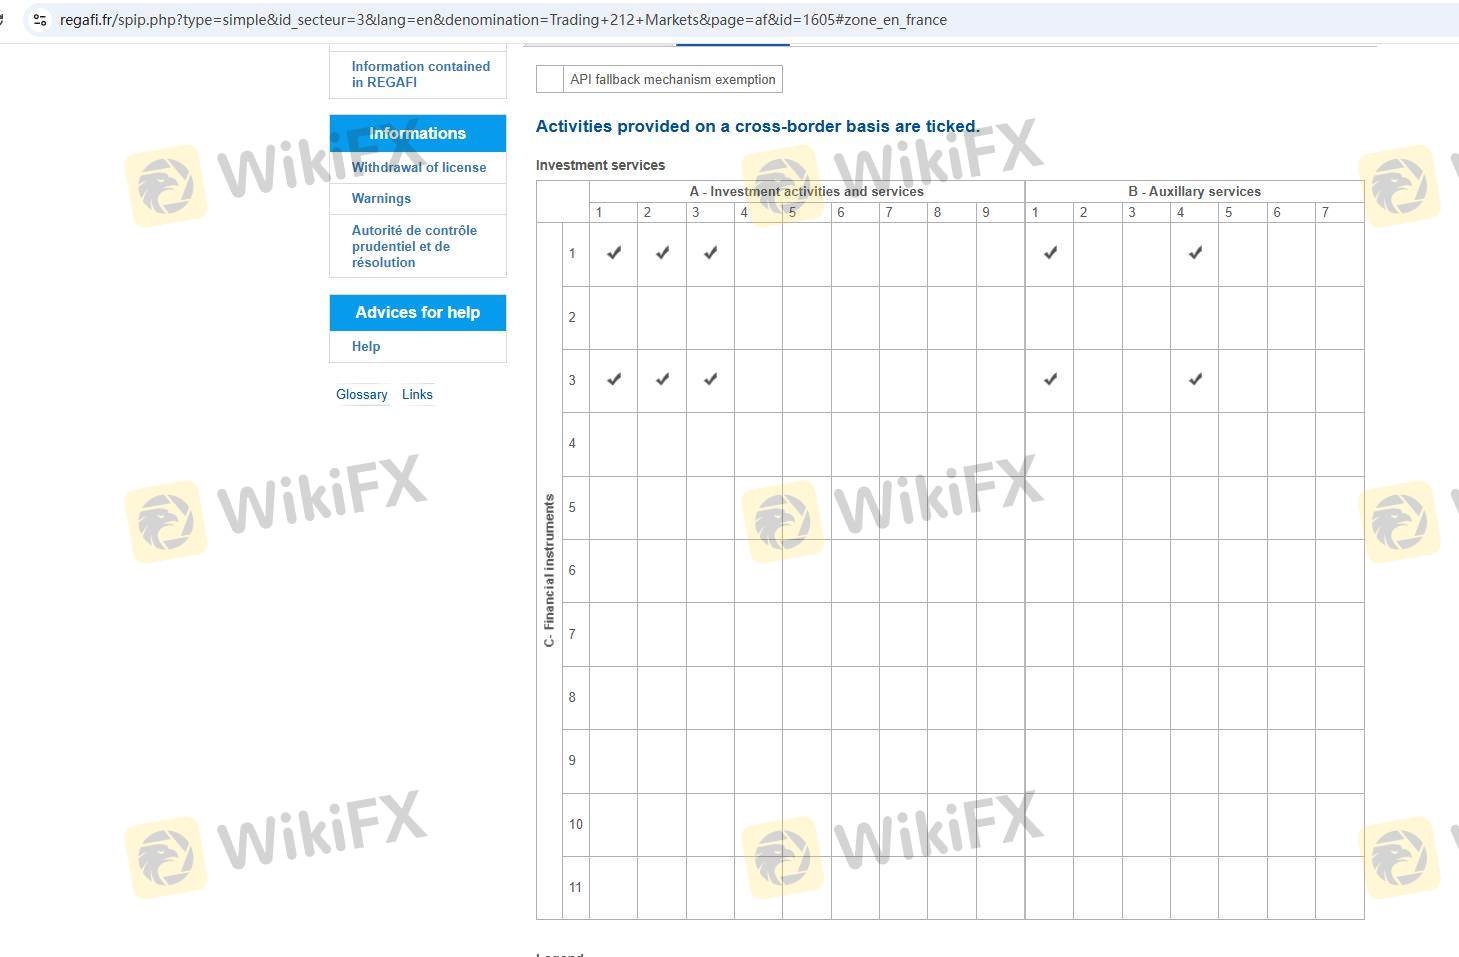The height and width of the screenshot is (957, 1459).
Task: Open the Glossary link
Action: tap(361, 394)
